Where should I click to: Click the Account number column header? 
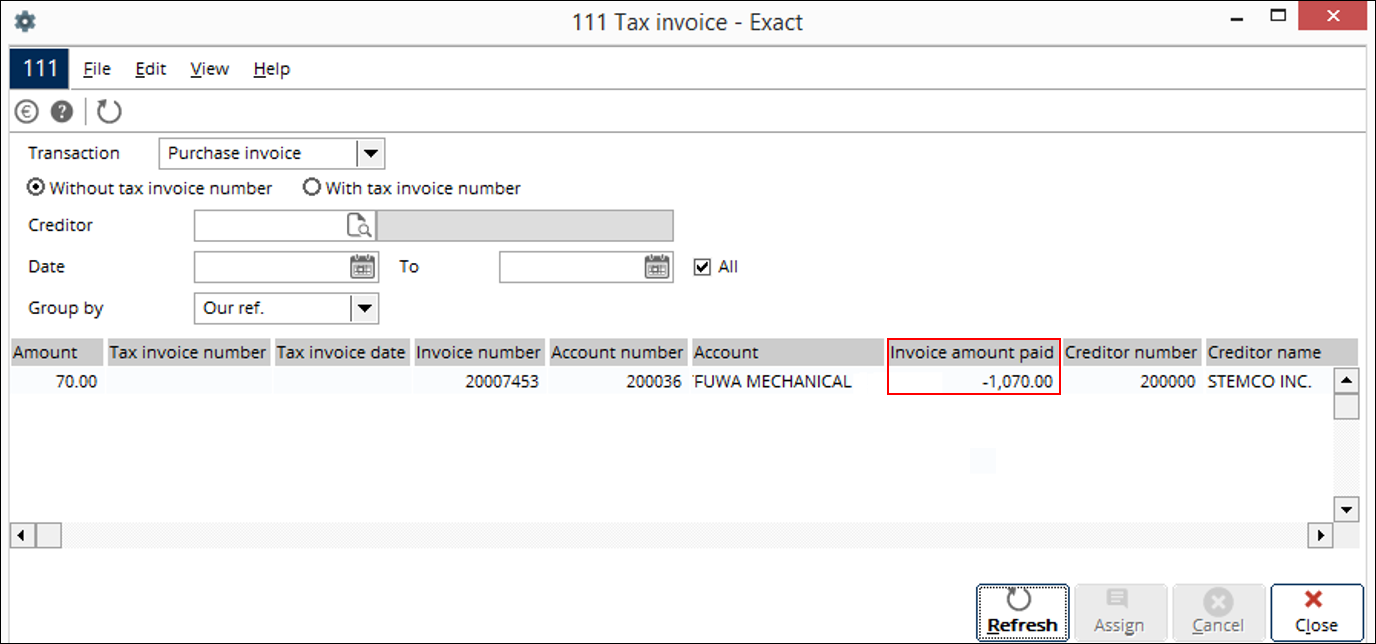pyautogui.click(x=618, y=352)
